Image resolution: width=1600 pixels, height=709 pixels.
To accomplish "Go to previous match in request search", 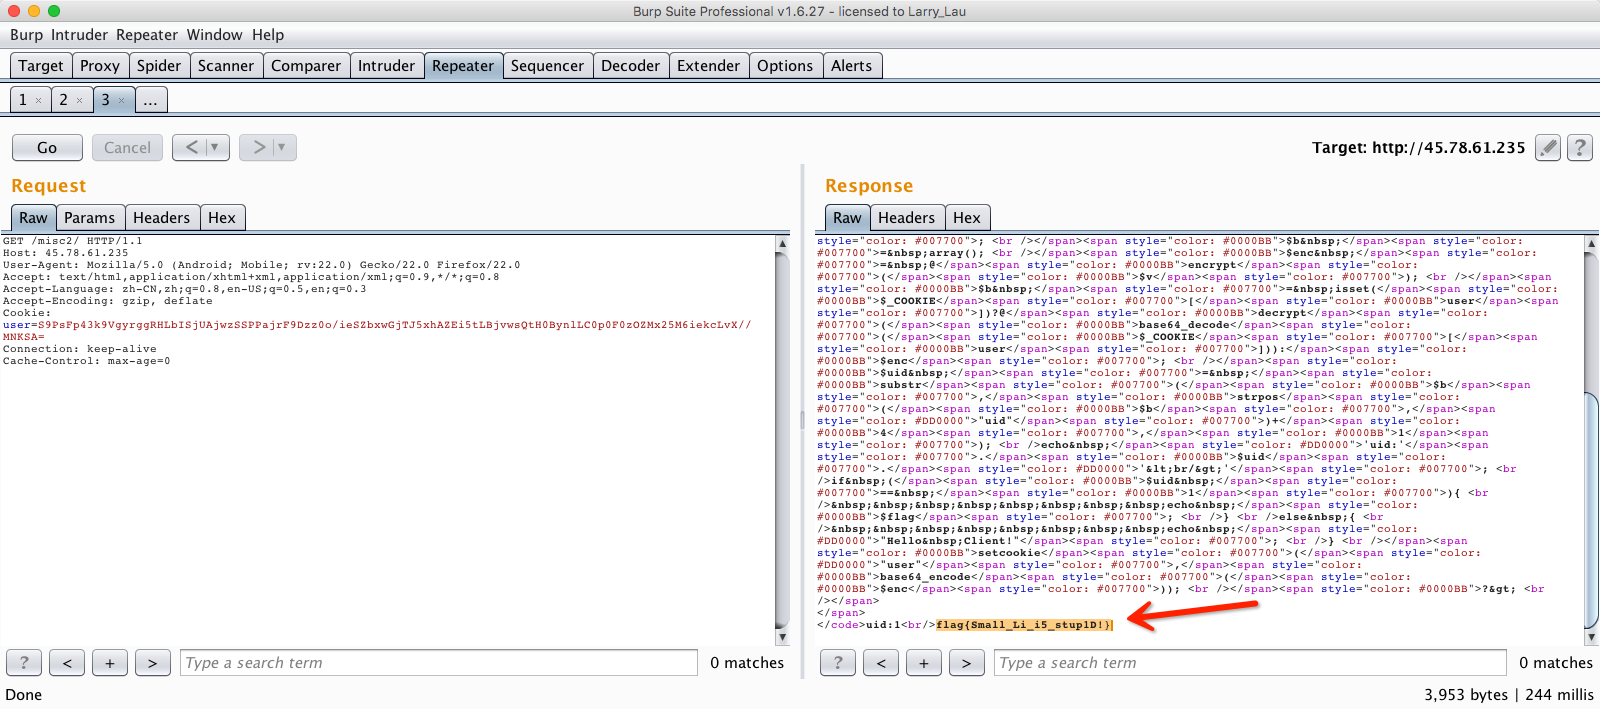I will coord(67,662).
